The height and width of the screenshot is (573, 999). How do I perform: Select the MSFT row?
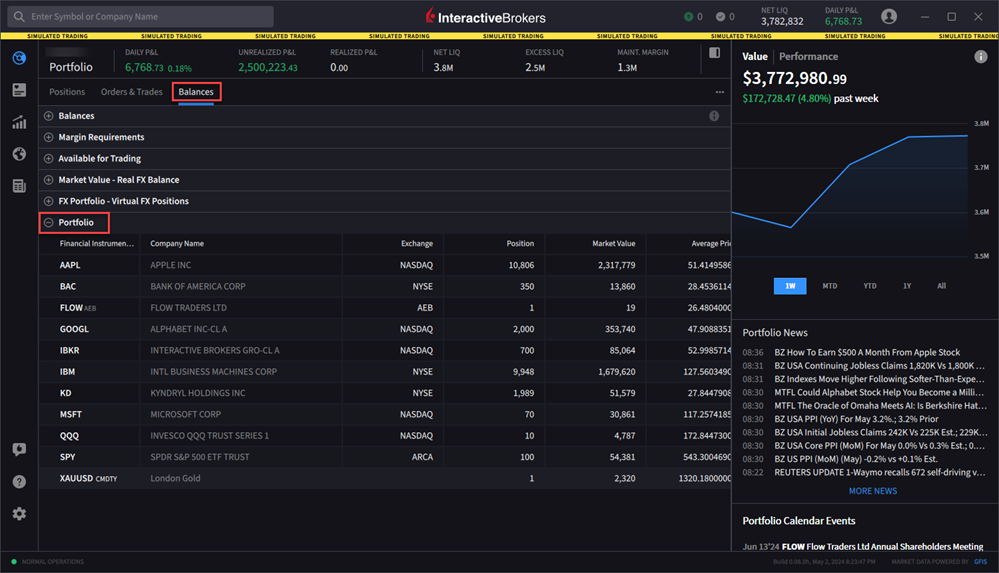(x=385, y=414)
